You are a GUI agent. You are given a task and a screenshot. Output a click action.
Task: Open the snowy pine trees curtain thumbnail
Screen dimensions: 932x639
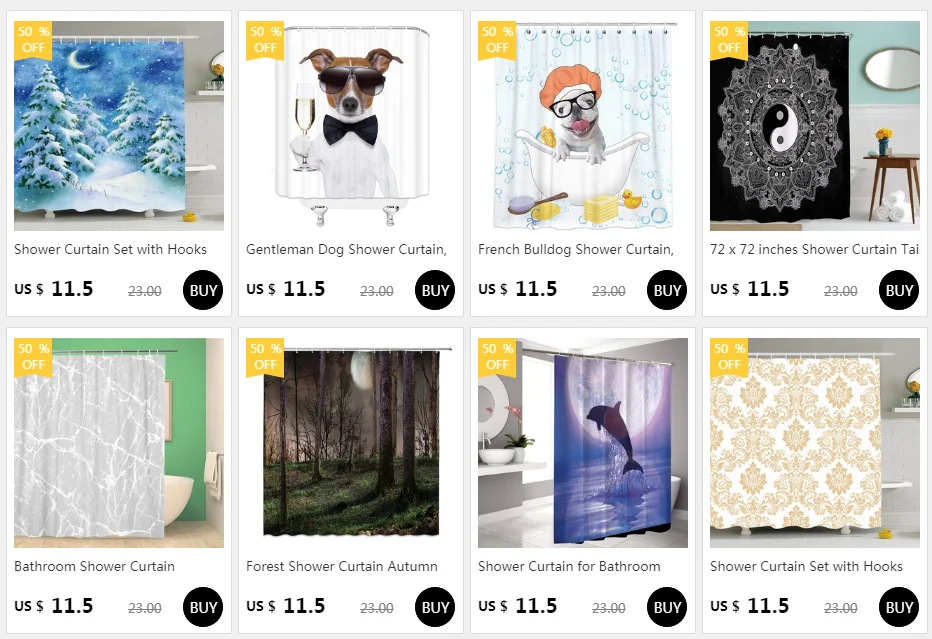tap(119, 125)
